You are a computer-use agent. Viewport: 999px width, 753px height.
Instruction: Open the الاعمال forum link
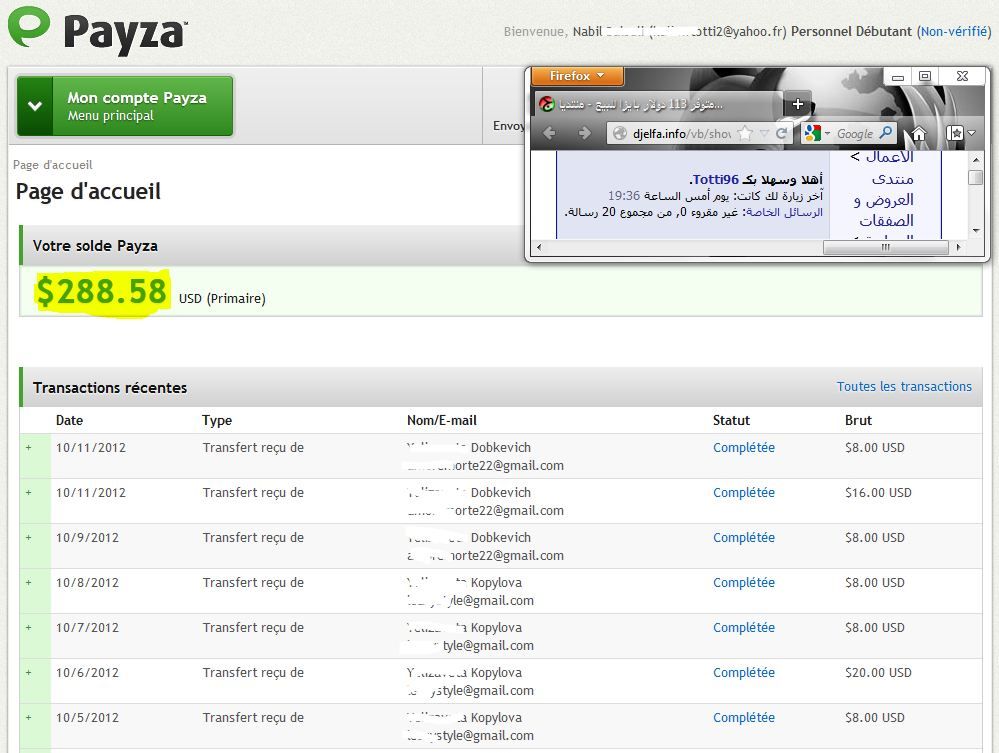tap(889, 157)
